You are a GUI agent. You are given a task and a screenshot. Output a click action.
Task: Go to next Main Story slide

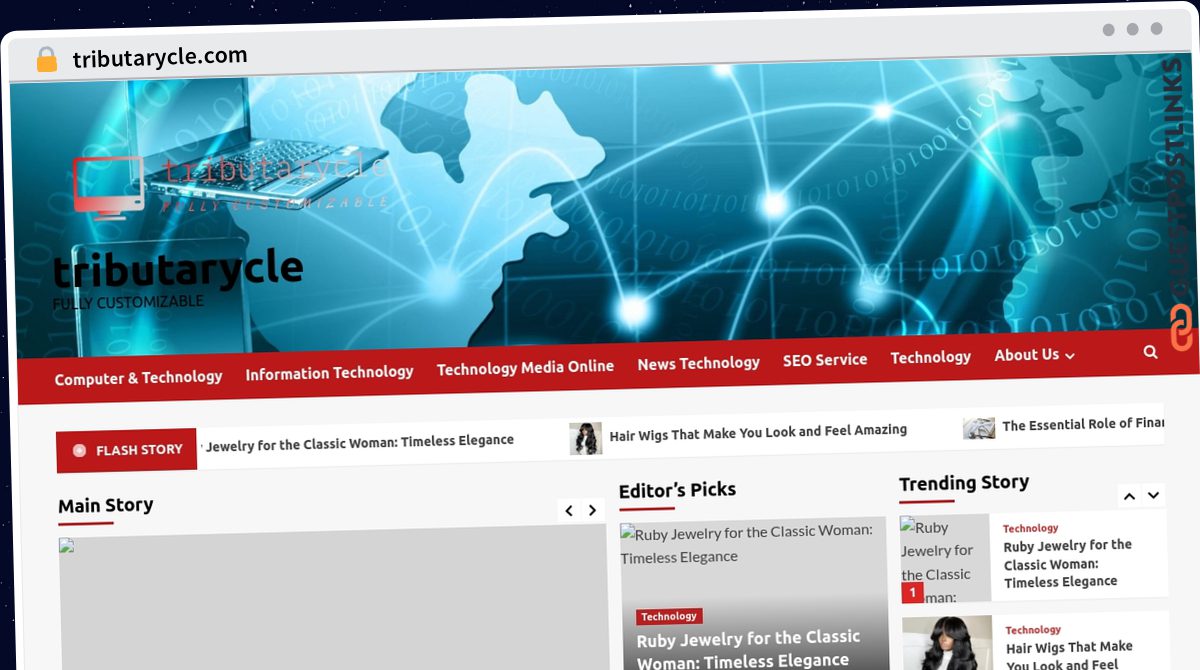point(592,510)
